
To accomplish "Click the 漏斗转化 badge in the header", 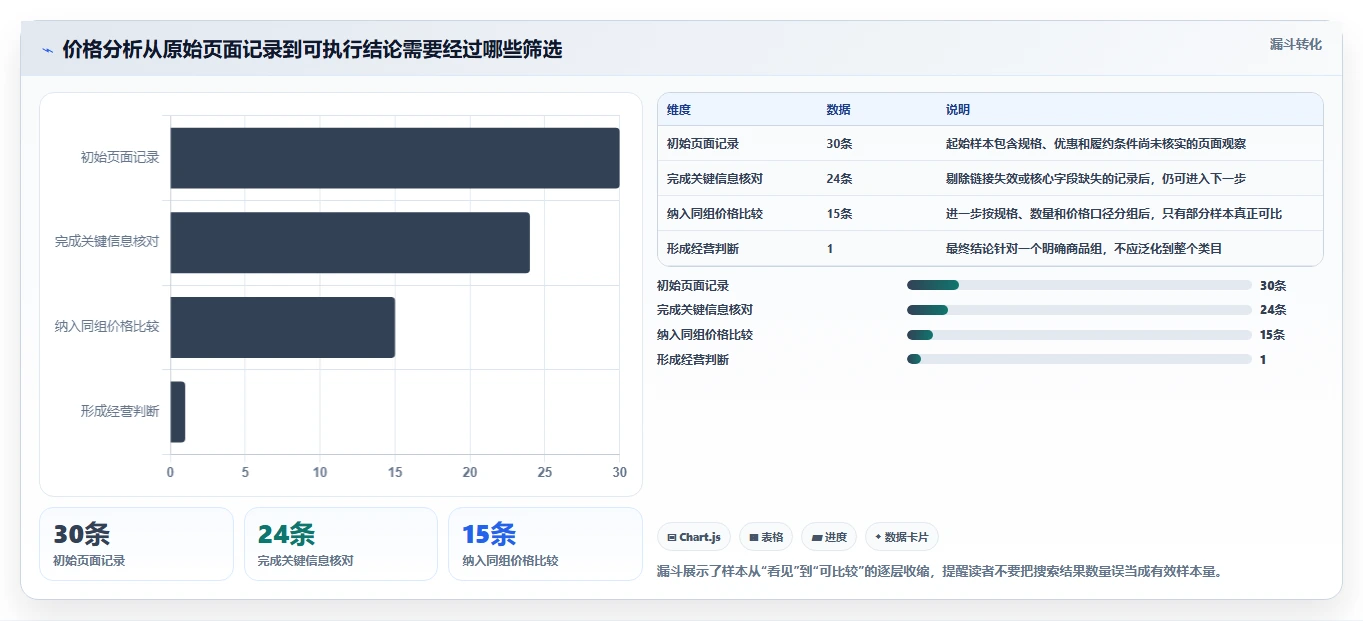I will click(x=1296, y=44).
